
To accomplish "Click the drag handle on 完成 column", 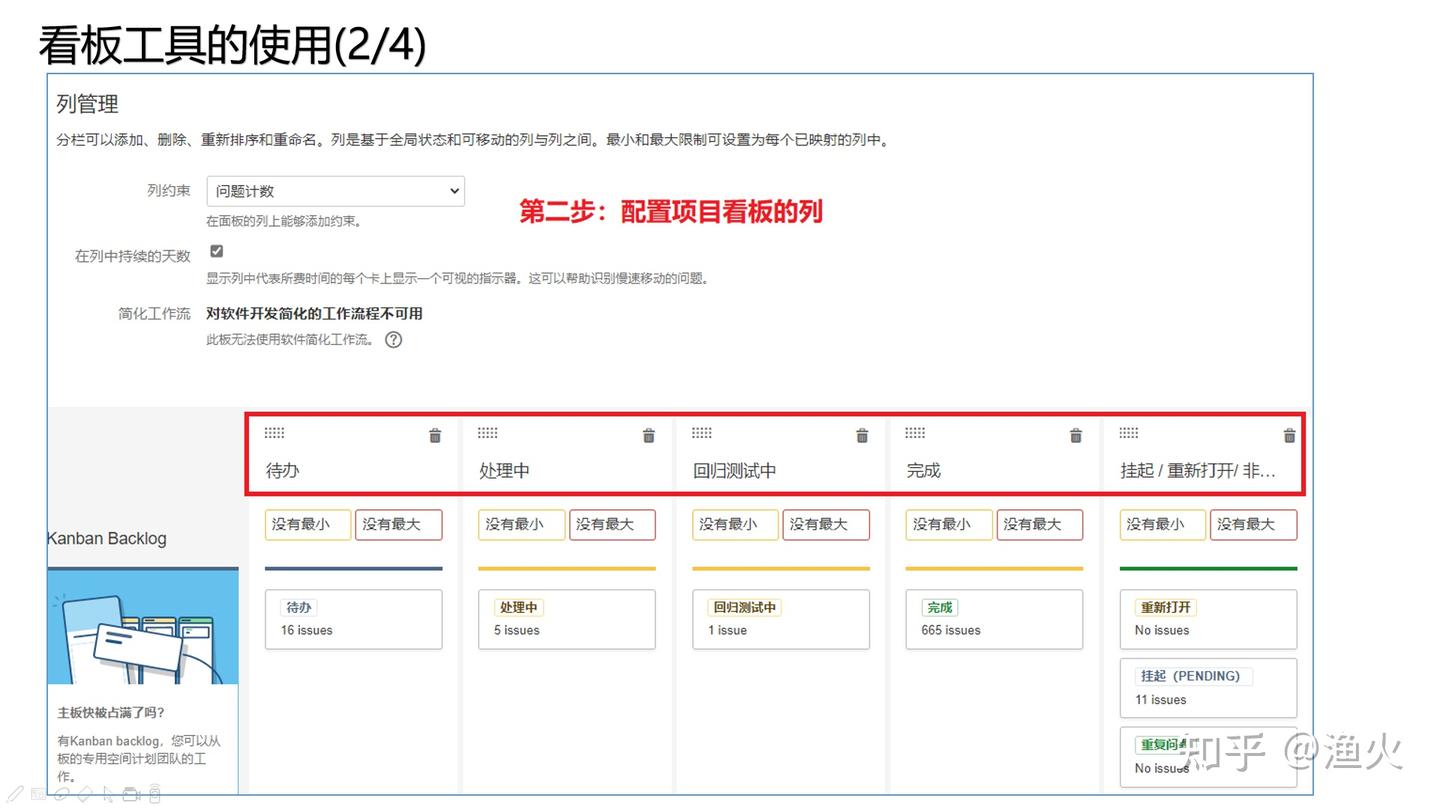I will [x=915, y=433].
